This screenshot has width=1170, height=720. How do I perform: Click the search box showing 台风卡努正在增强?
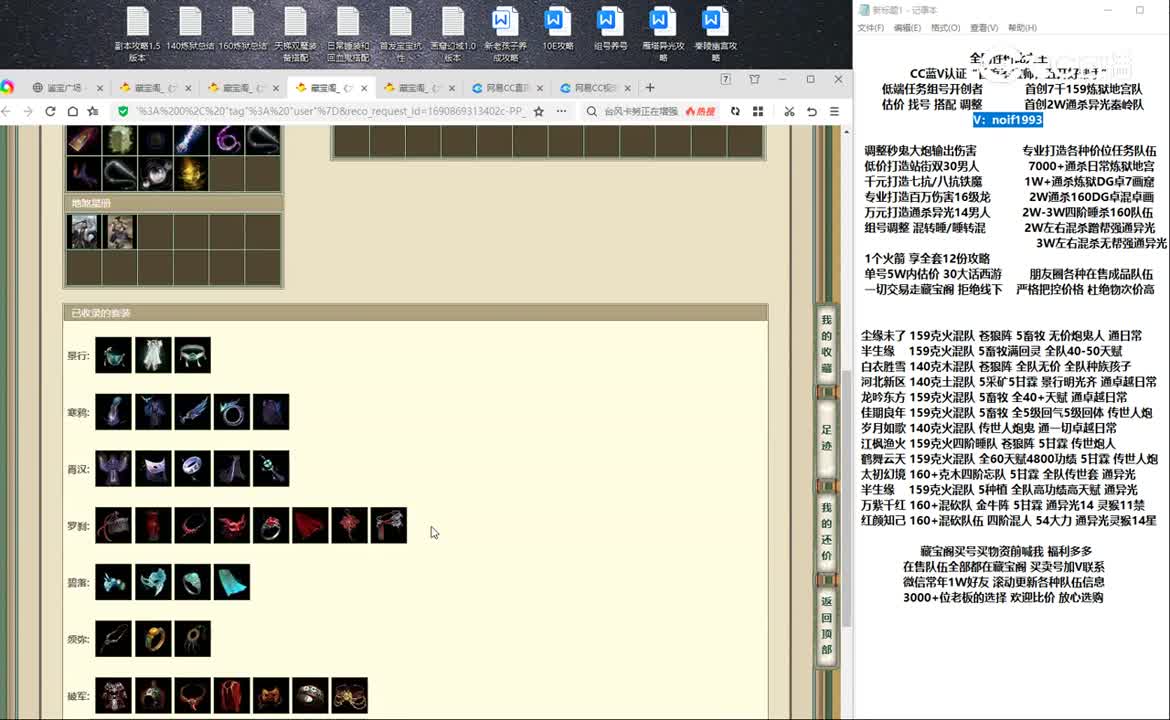(640, 111)
